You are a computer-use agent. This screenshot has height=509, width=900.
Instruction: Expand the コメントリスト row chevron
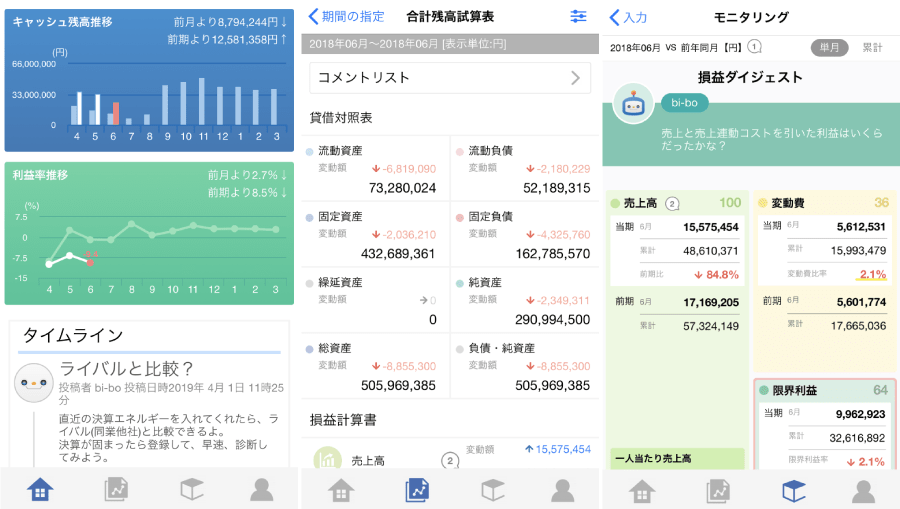(x=575, y=78)
